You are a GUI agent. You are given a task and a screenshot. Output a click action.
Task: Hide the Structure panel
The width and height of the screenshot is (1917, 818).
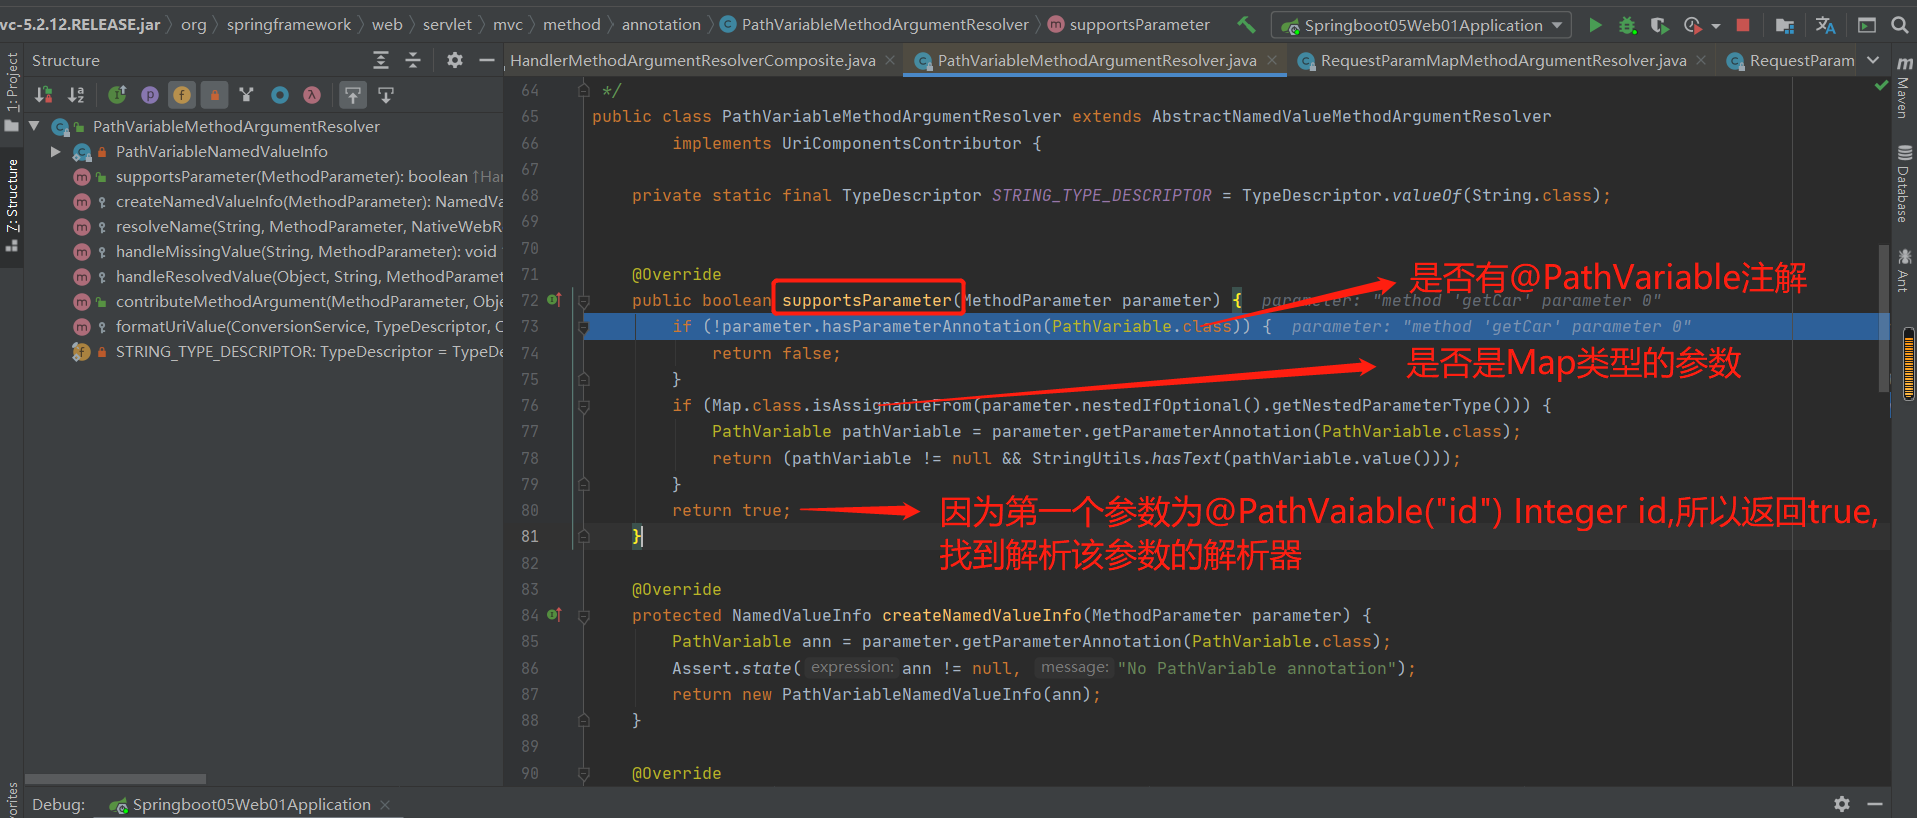pyautogui.click(x=487, y=61)
